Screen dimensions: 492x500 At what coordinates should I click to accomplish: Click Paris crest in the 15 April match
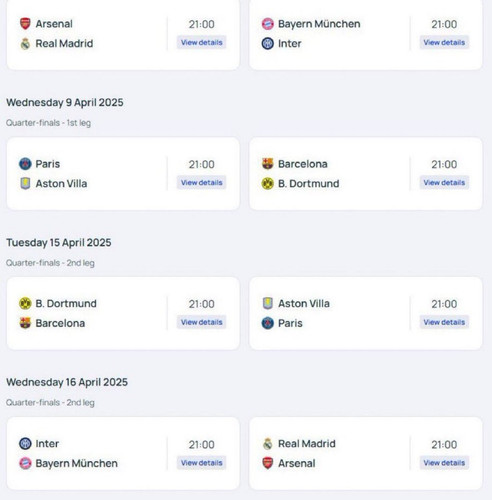point(268,323)
